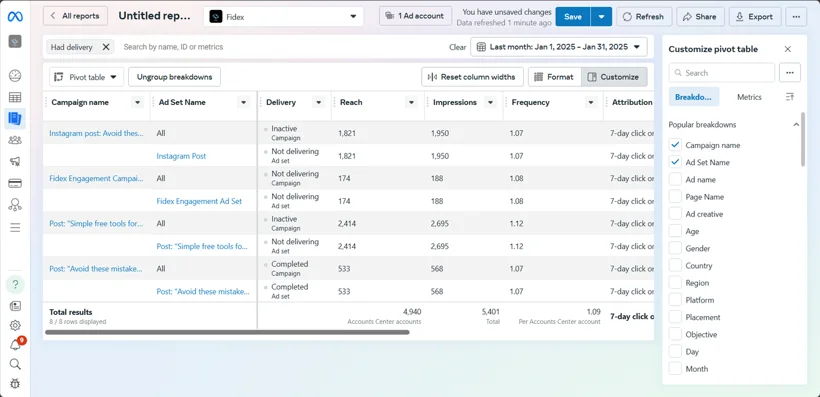Go back to All reports
The height and width of the screenshot is (397, 820).
[75, 16]
